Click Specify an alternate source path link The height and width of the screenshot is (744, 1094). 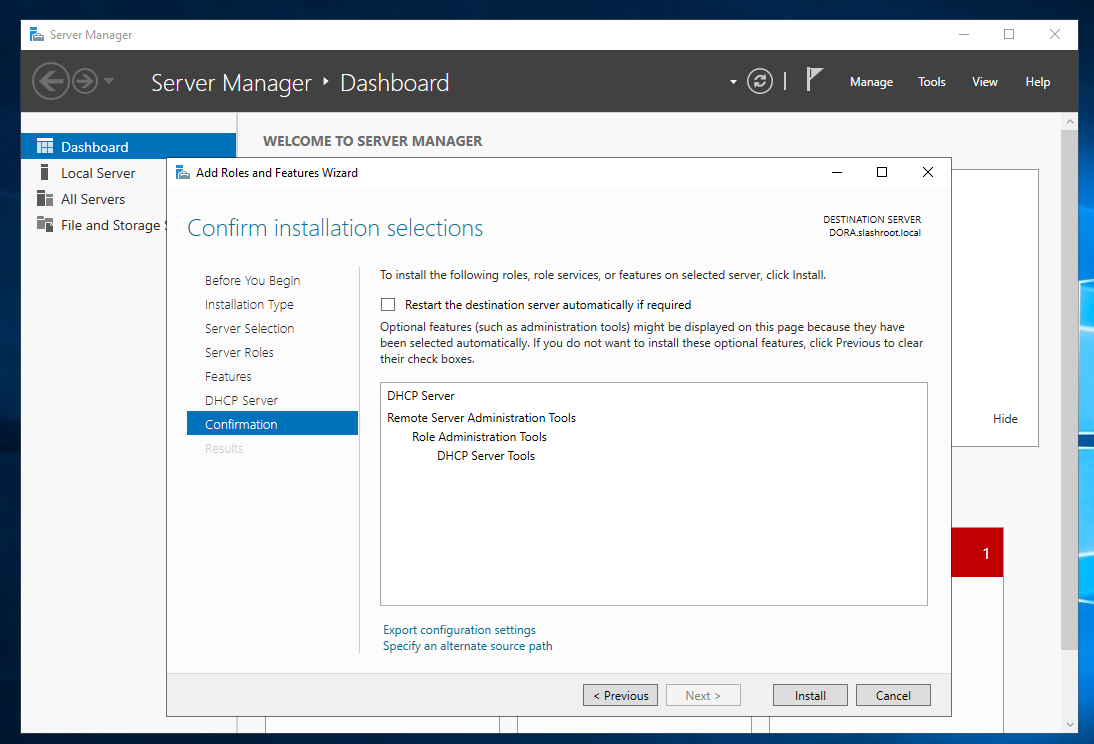[x=467, y=646]
